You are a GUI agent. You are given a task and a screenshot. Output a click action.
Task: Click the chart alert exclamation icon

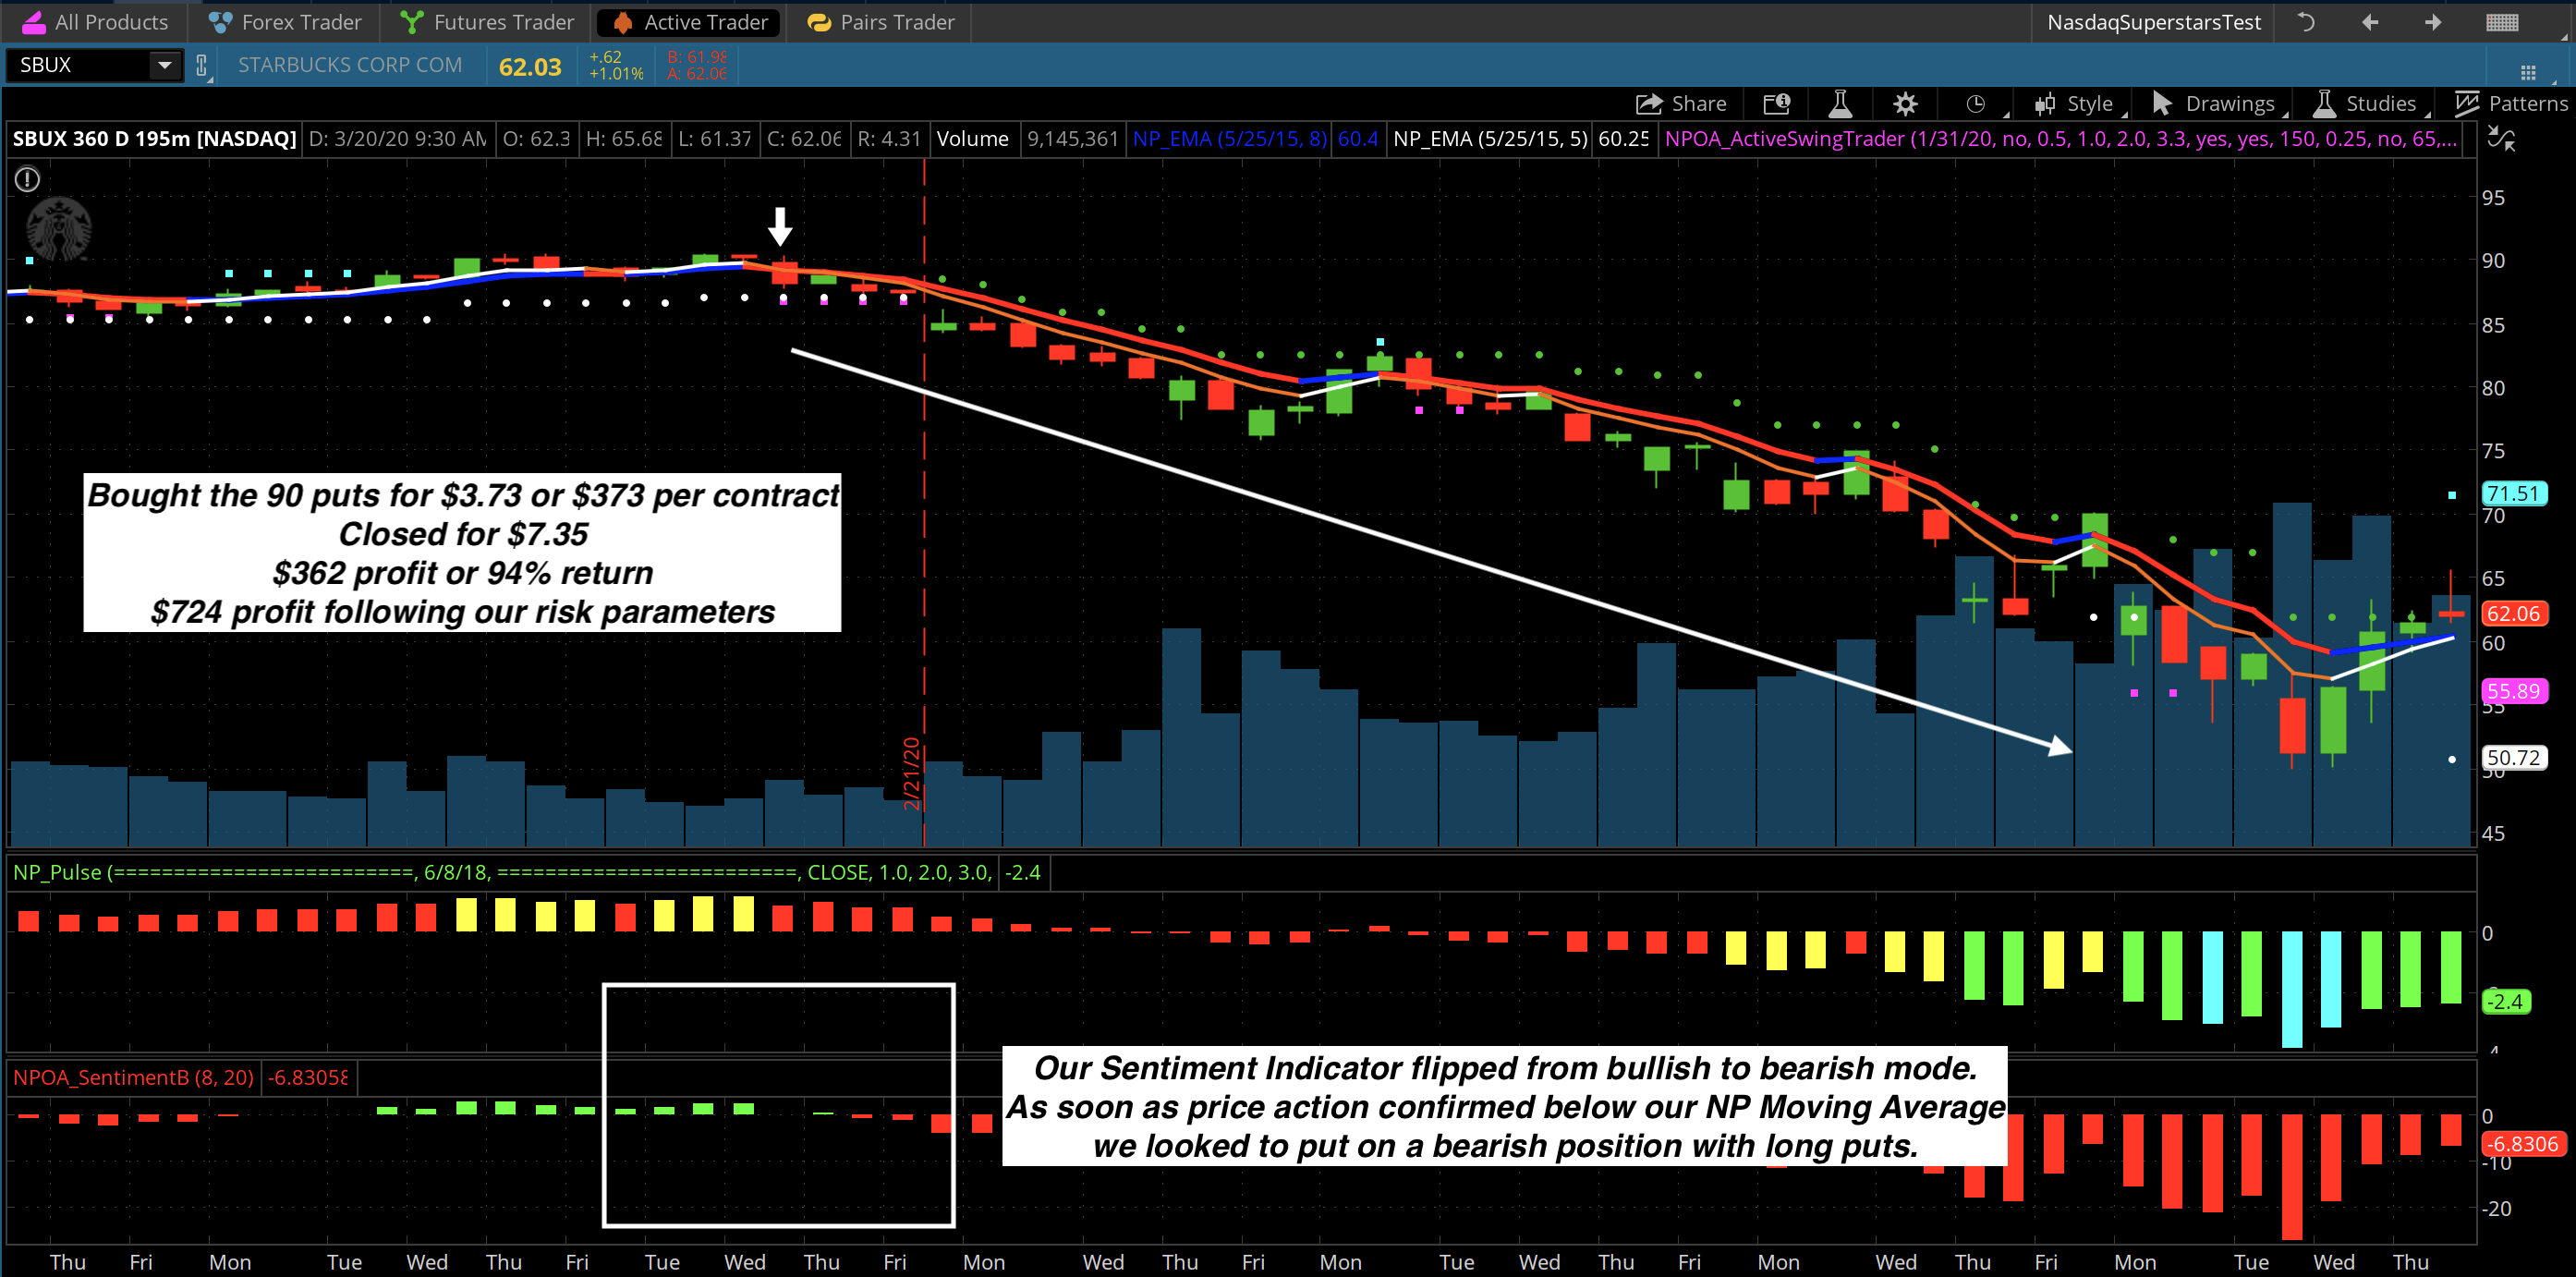[x=27, y=179]
